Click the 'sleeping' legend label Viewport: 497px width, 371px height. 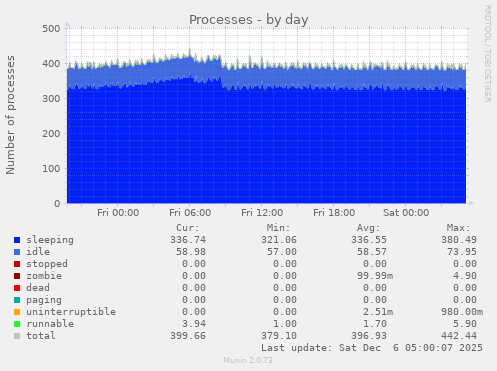coord(50,240)
